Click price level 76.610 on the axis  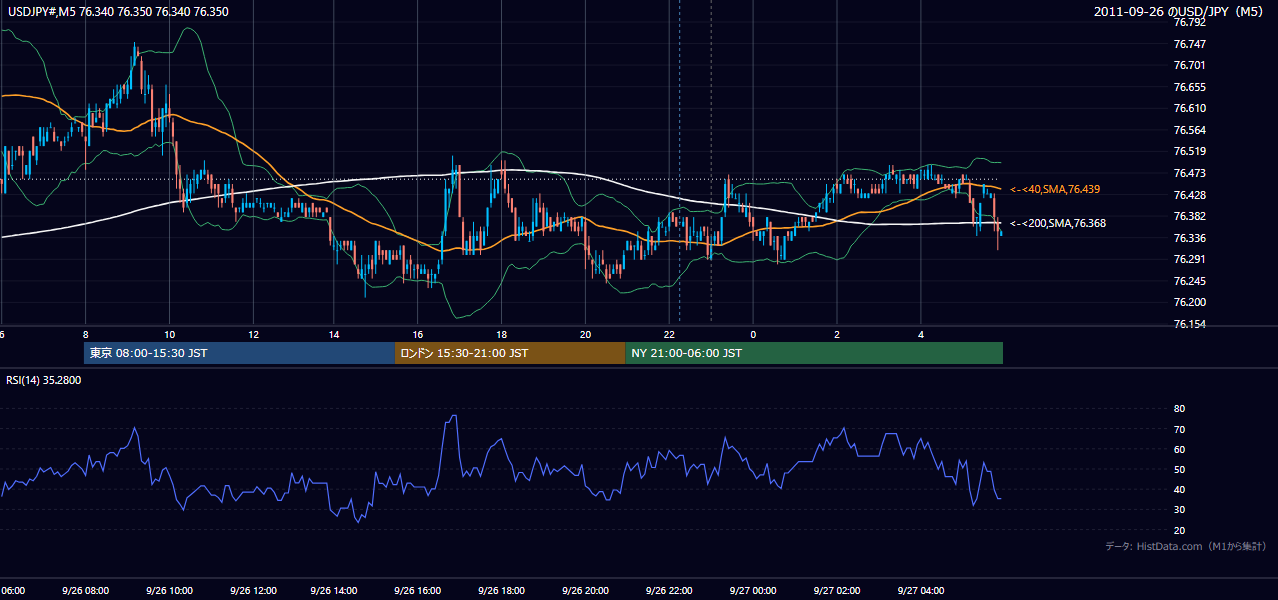pyautogui.click(x=1190, y=108)
